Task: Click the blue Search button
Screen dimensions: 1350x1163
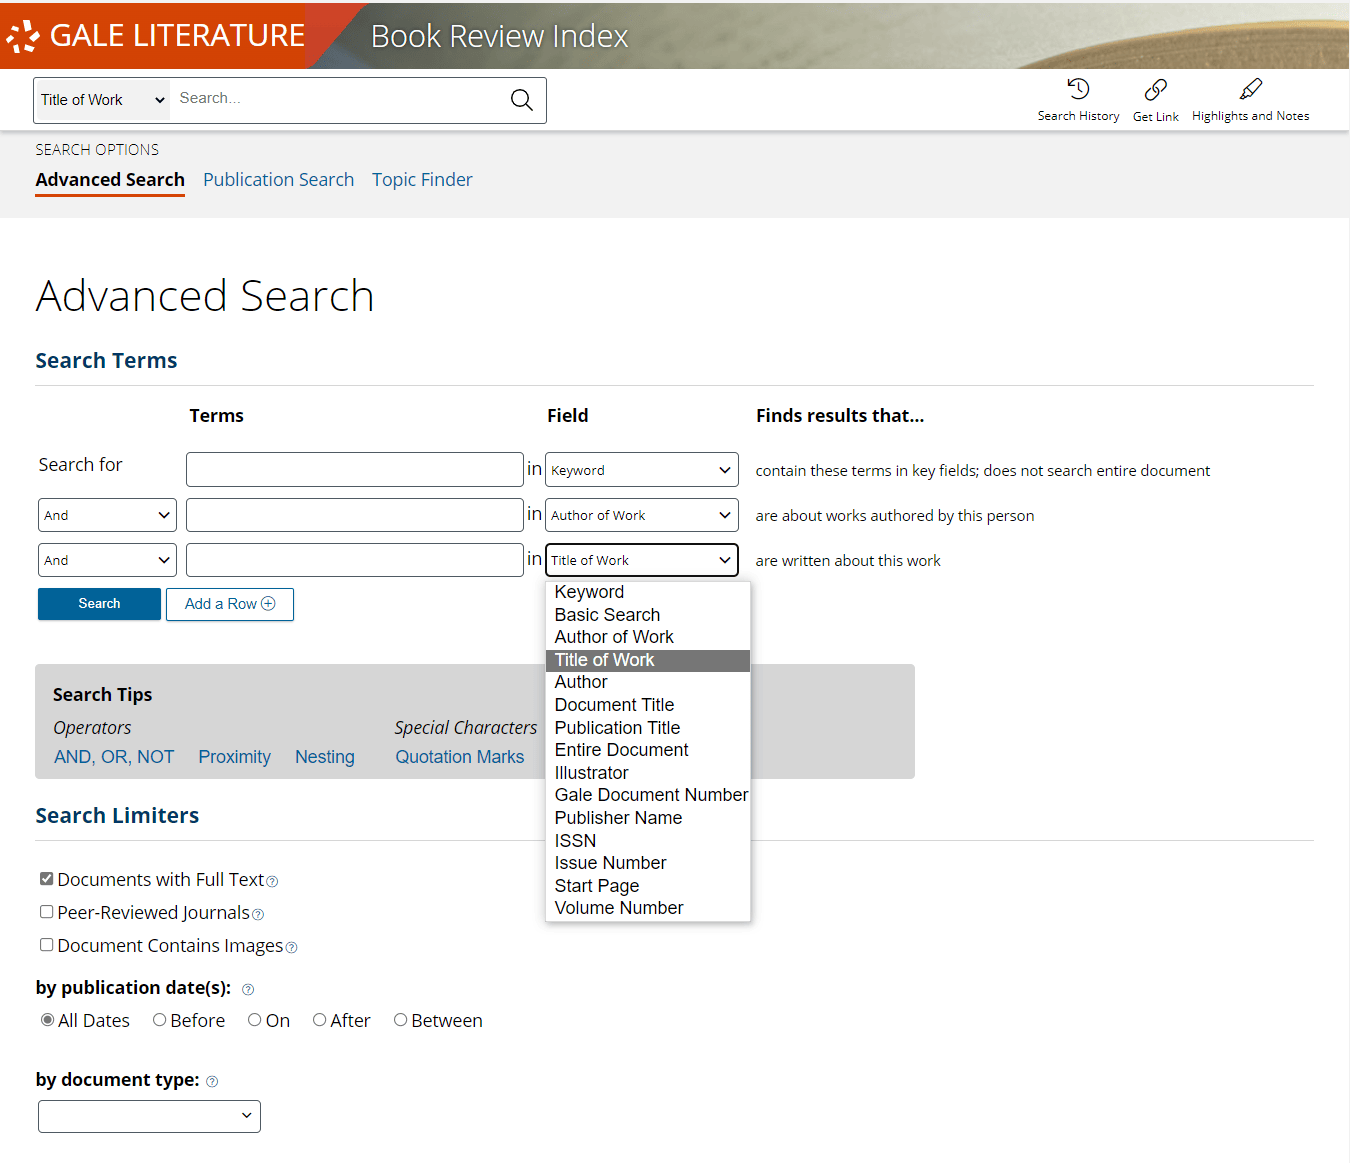Action: tap(99, 604)
